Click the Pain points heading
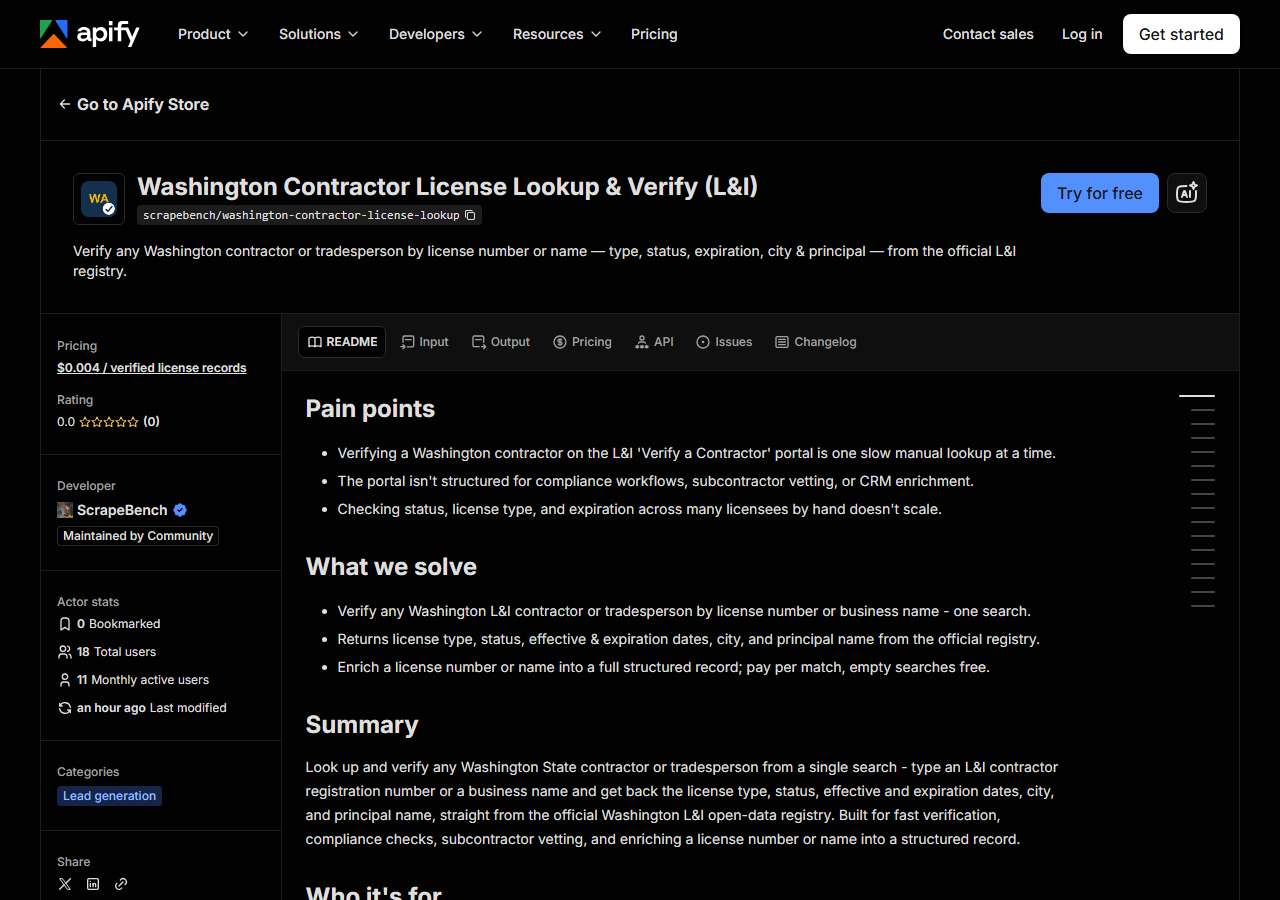The image size is (1280, 900). (x=370, y=409)
